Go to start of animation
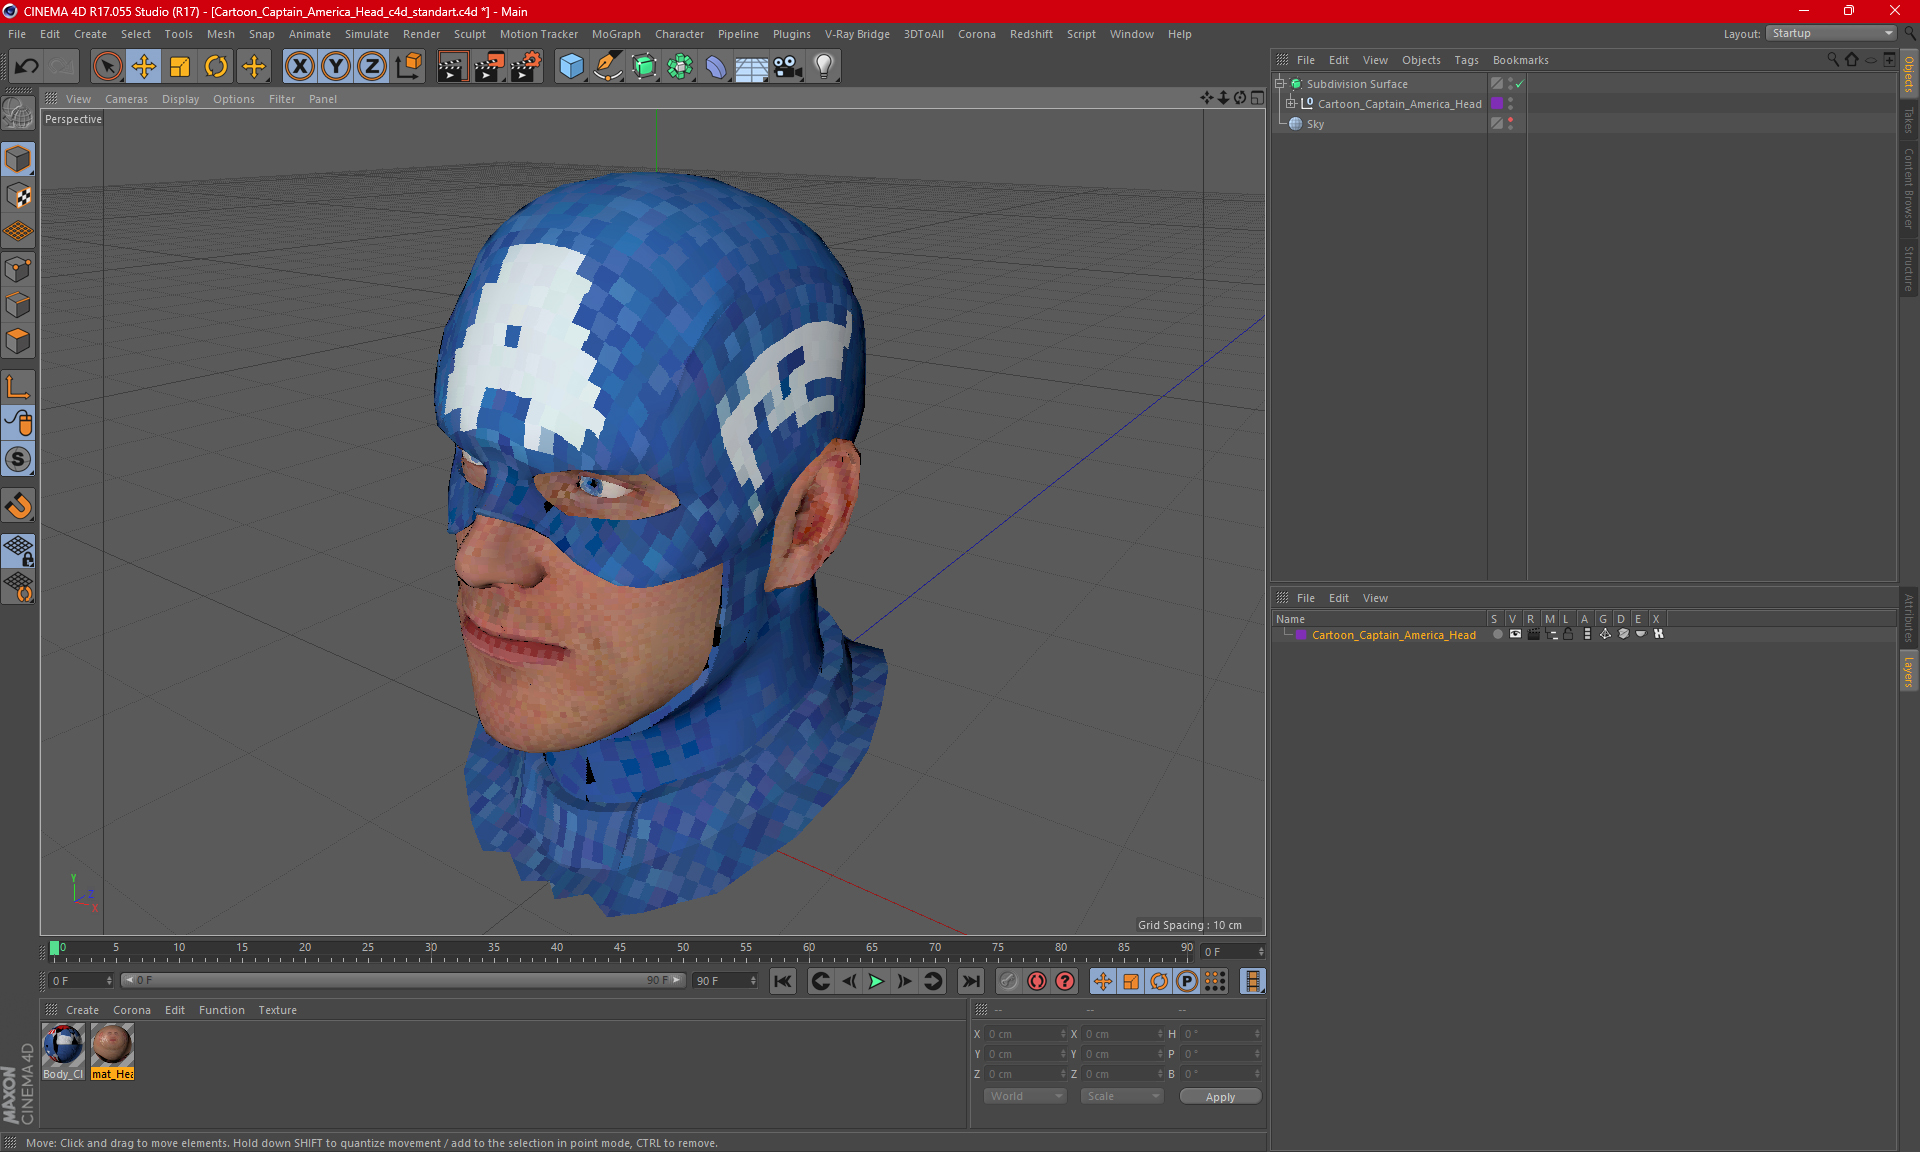 (x=782, y=981)
